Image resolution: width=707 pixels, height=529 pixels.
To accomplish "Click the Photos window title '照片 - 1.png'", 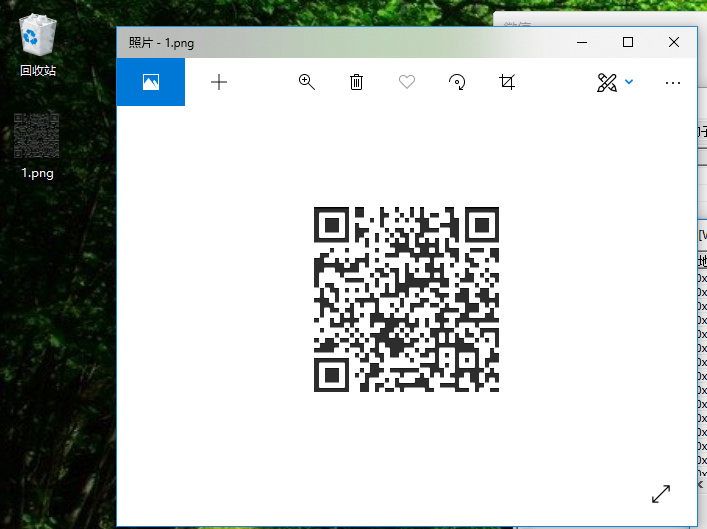I will (161, 43).
